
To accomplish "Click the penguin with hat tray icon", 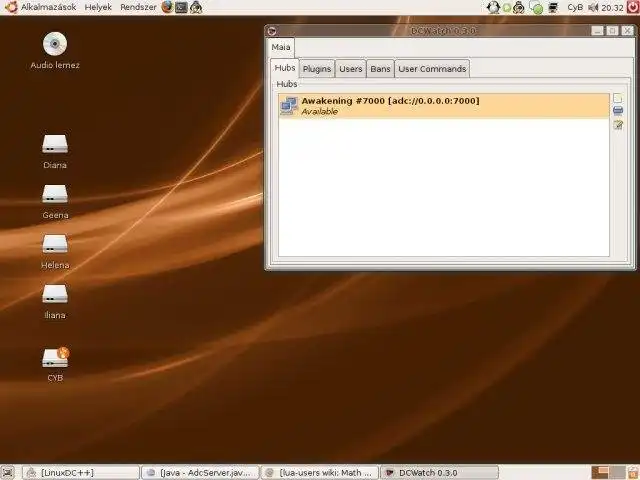I will pyautogui.click(x=519, y=7).
